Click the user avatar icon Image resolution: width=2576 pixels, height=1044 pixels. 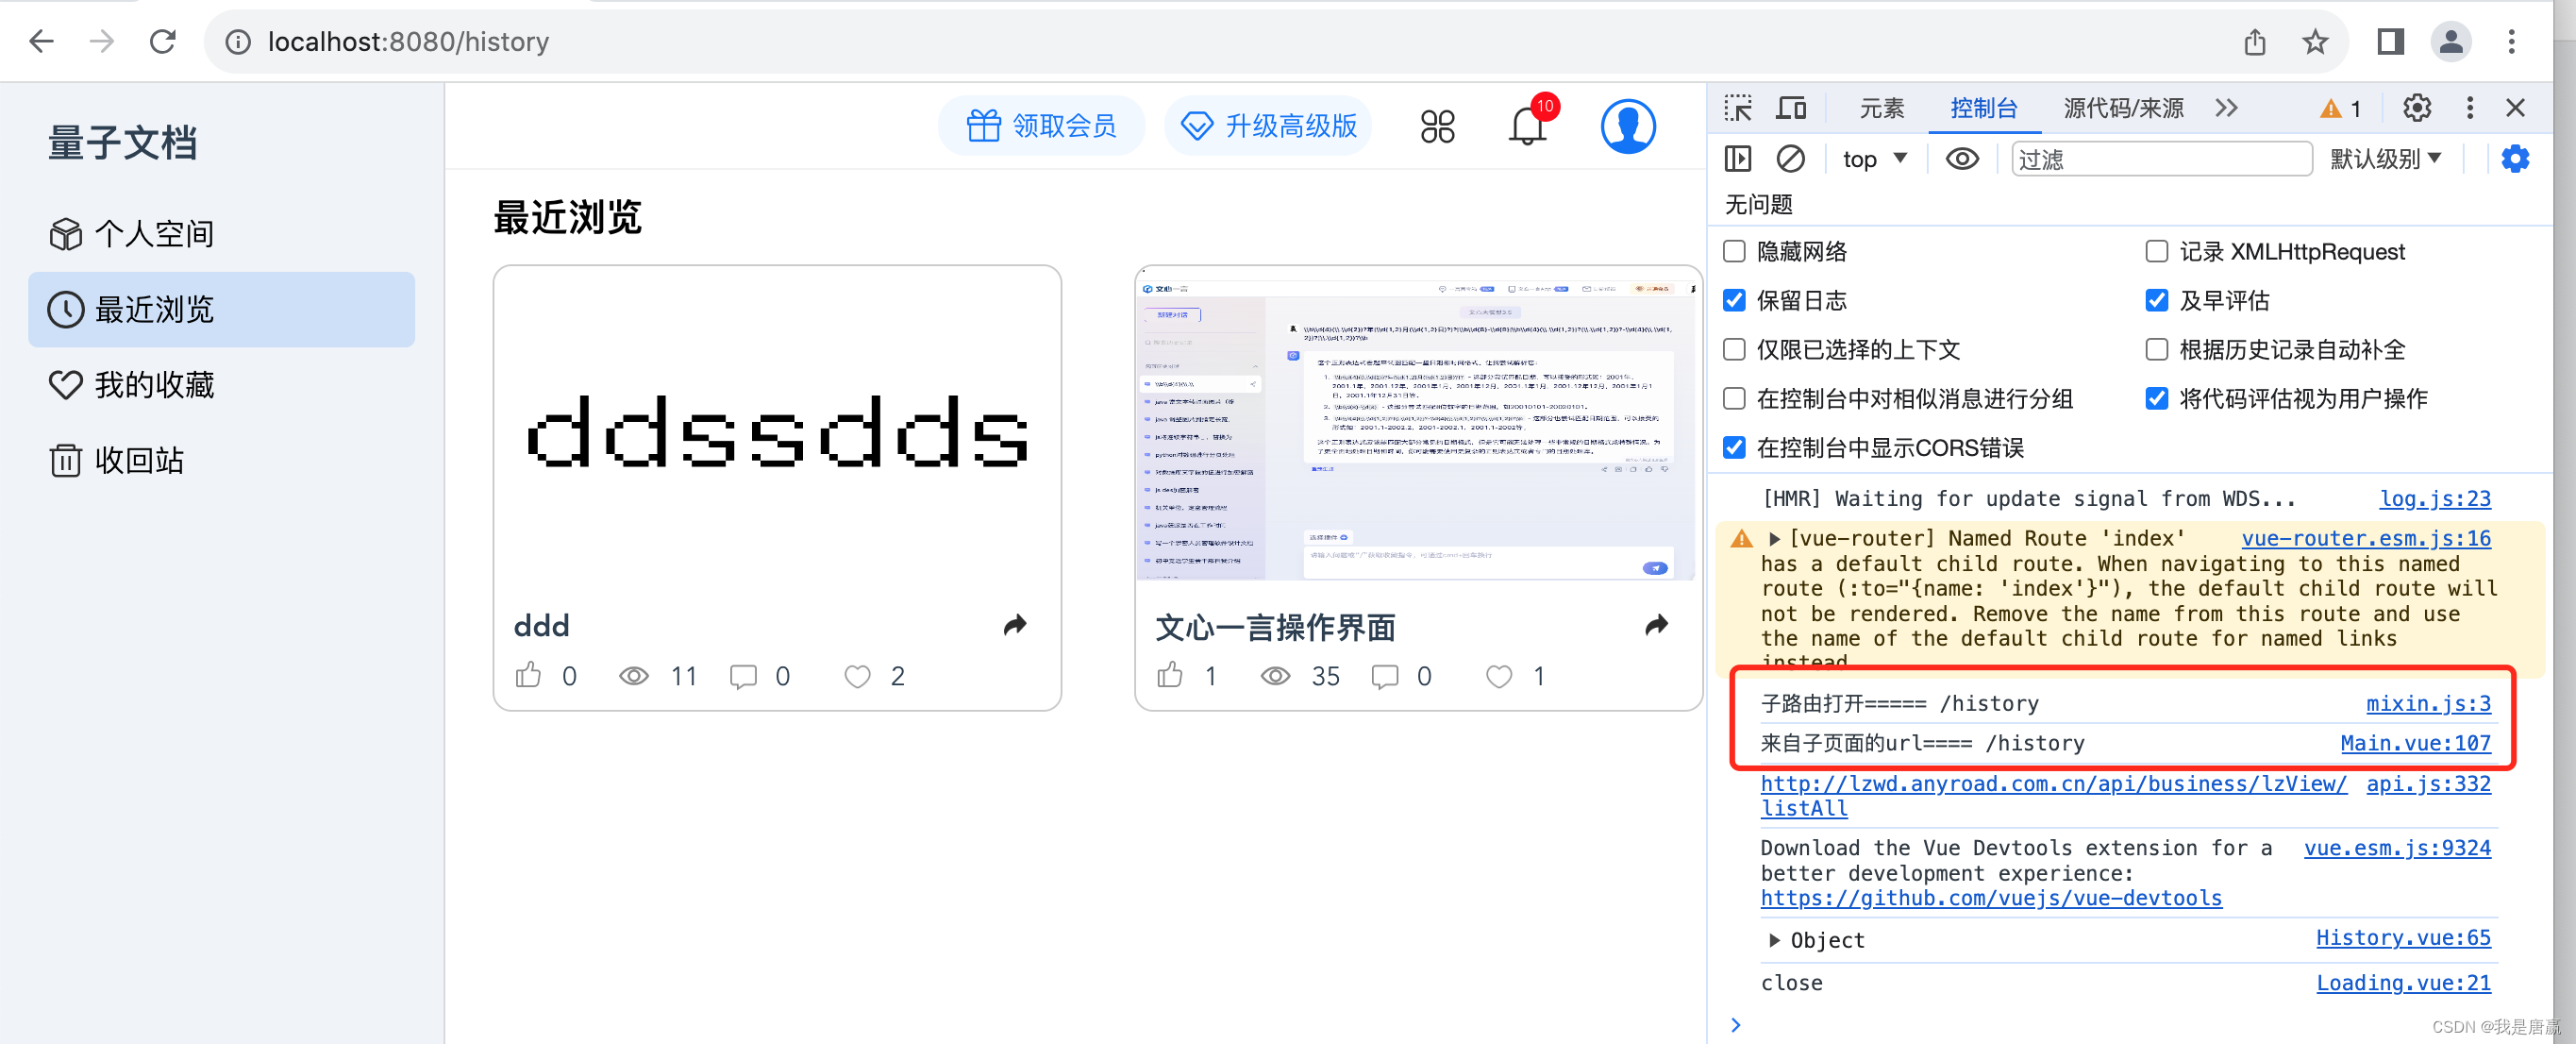click(x=1627, y=127)
